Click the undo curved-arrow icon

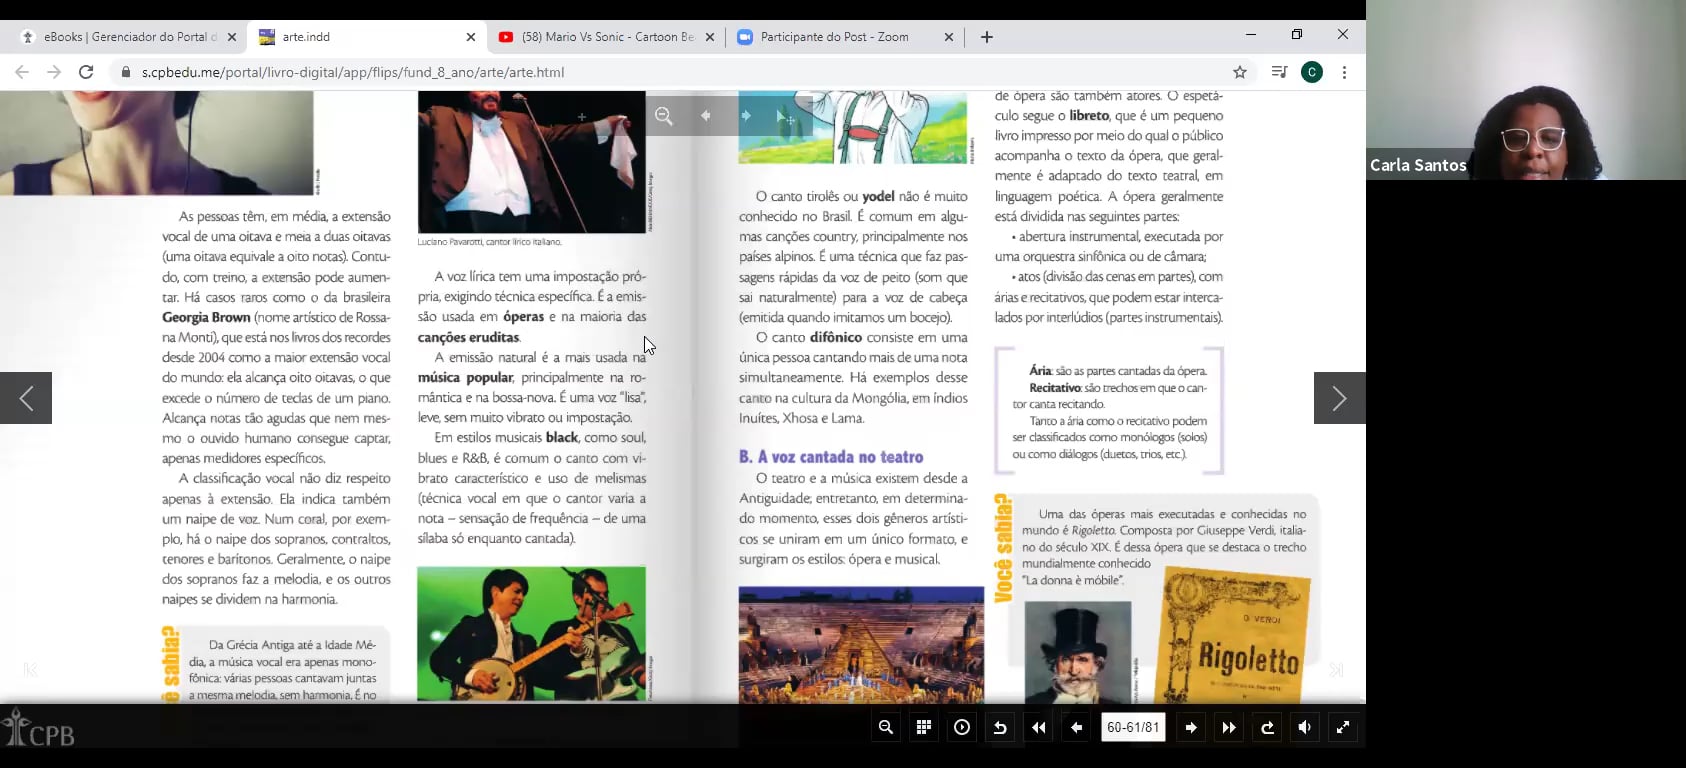[x=1000, y=727]
